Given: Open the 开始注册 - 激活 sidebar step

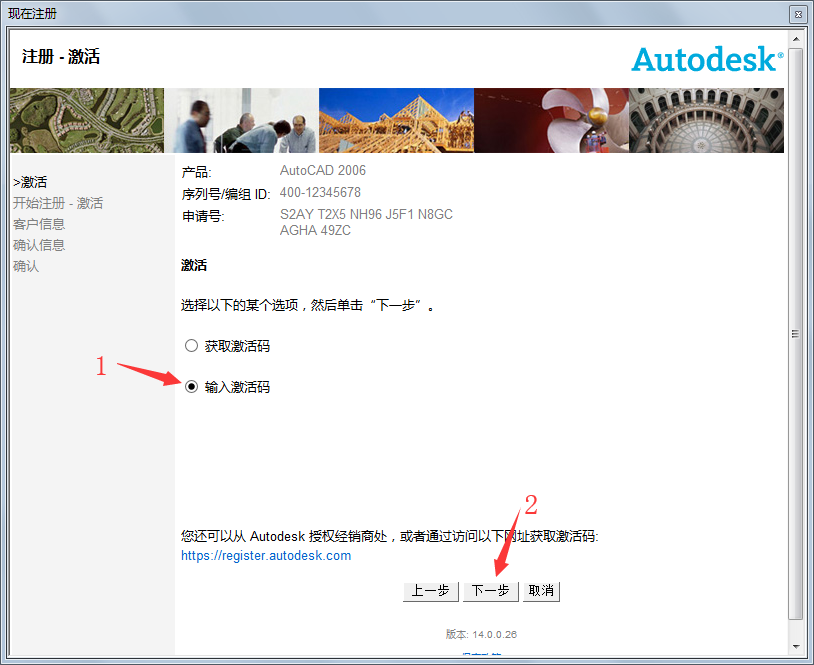Looking at the screenshot, I should [x=58, y=203].
